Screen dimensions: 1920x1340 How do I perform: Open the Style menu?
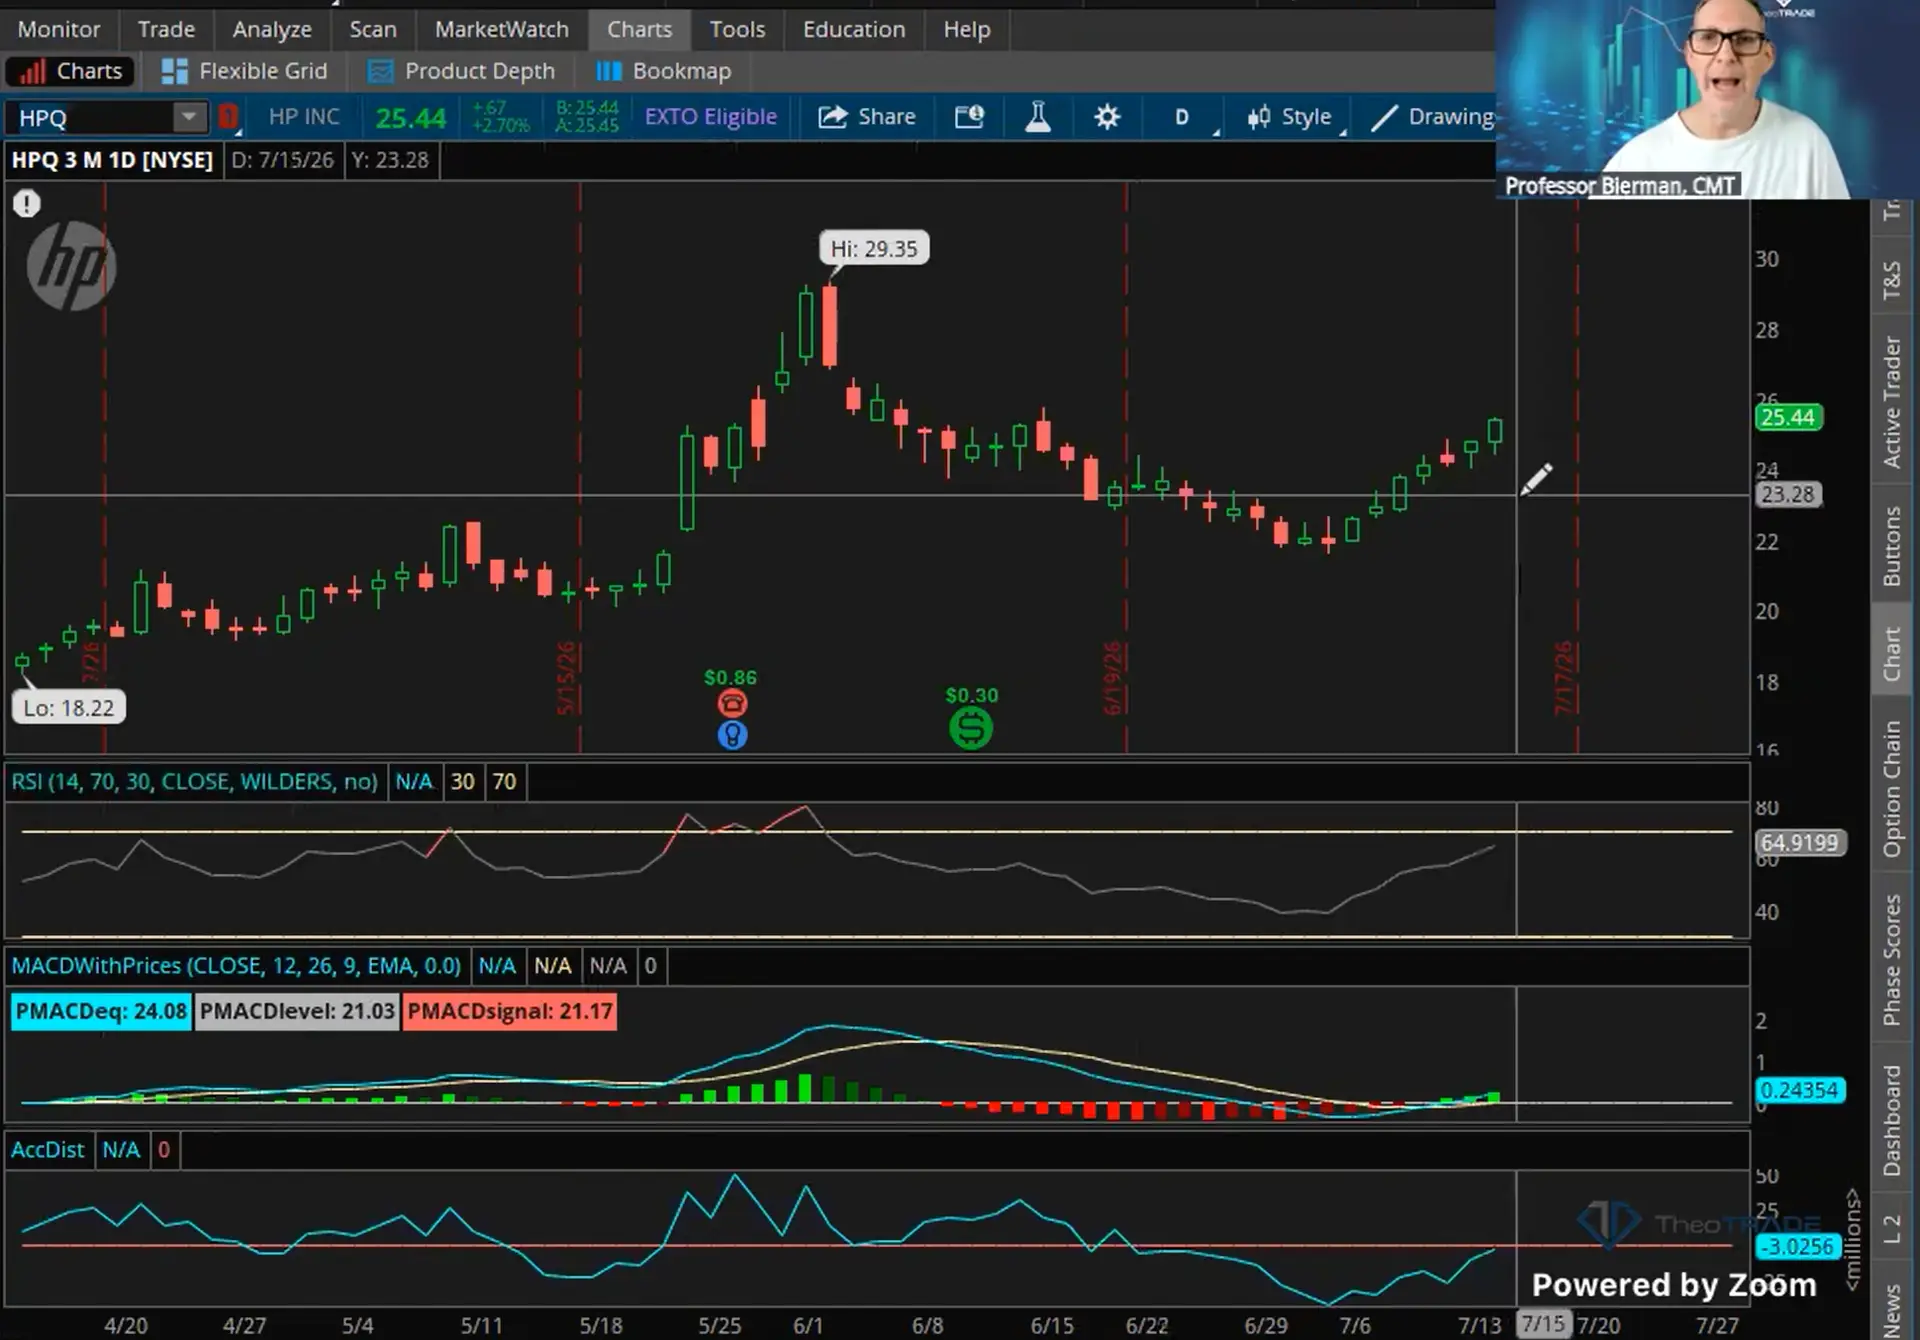1292,117
